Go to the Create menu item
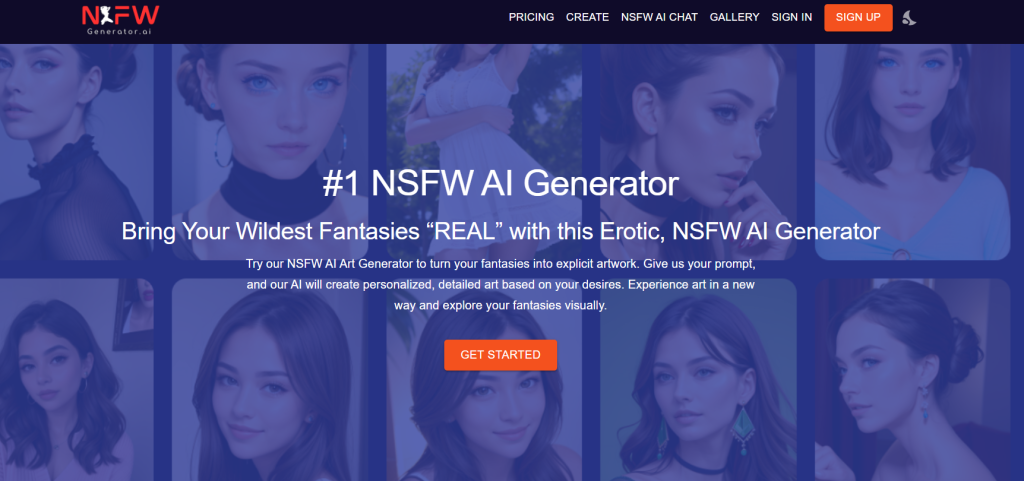The height and width of the screenshot is (481, 1024). point(587,18)
